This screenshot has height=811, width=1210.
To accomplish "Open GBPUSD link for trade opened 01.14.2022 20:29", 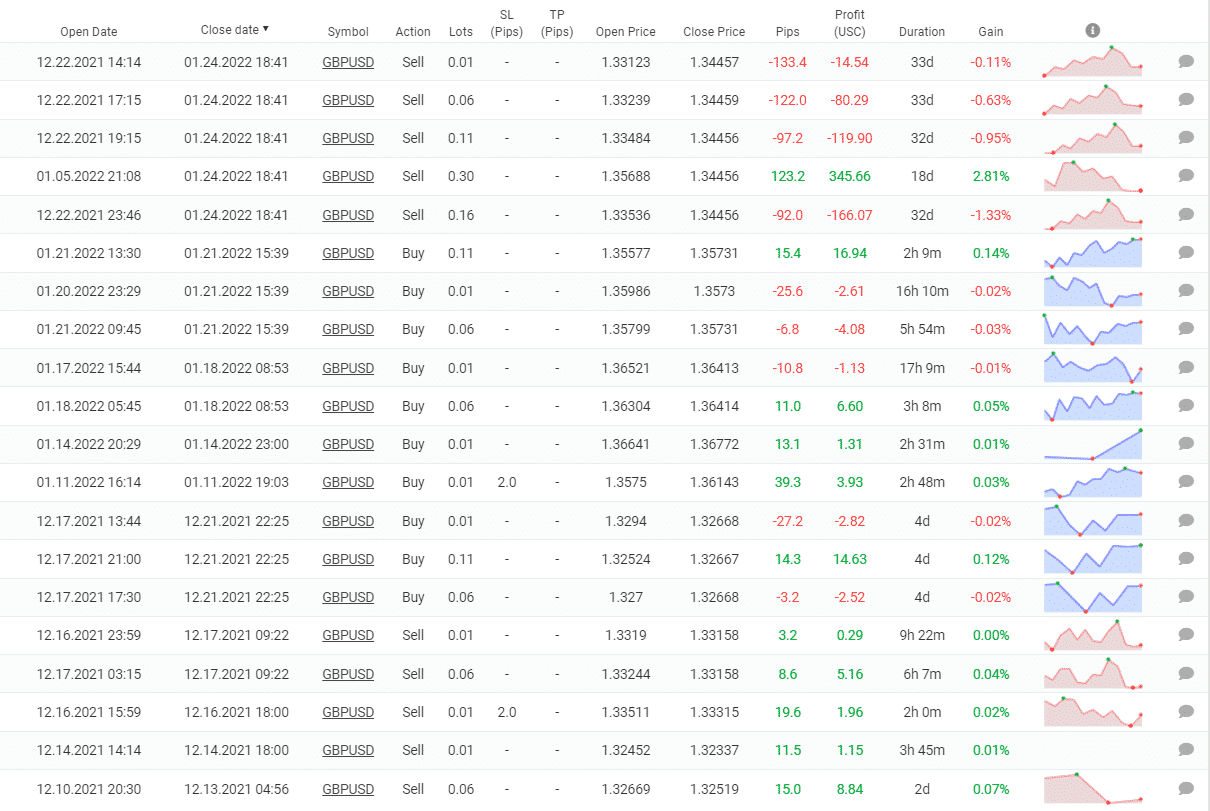I will tap(348, 444).
